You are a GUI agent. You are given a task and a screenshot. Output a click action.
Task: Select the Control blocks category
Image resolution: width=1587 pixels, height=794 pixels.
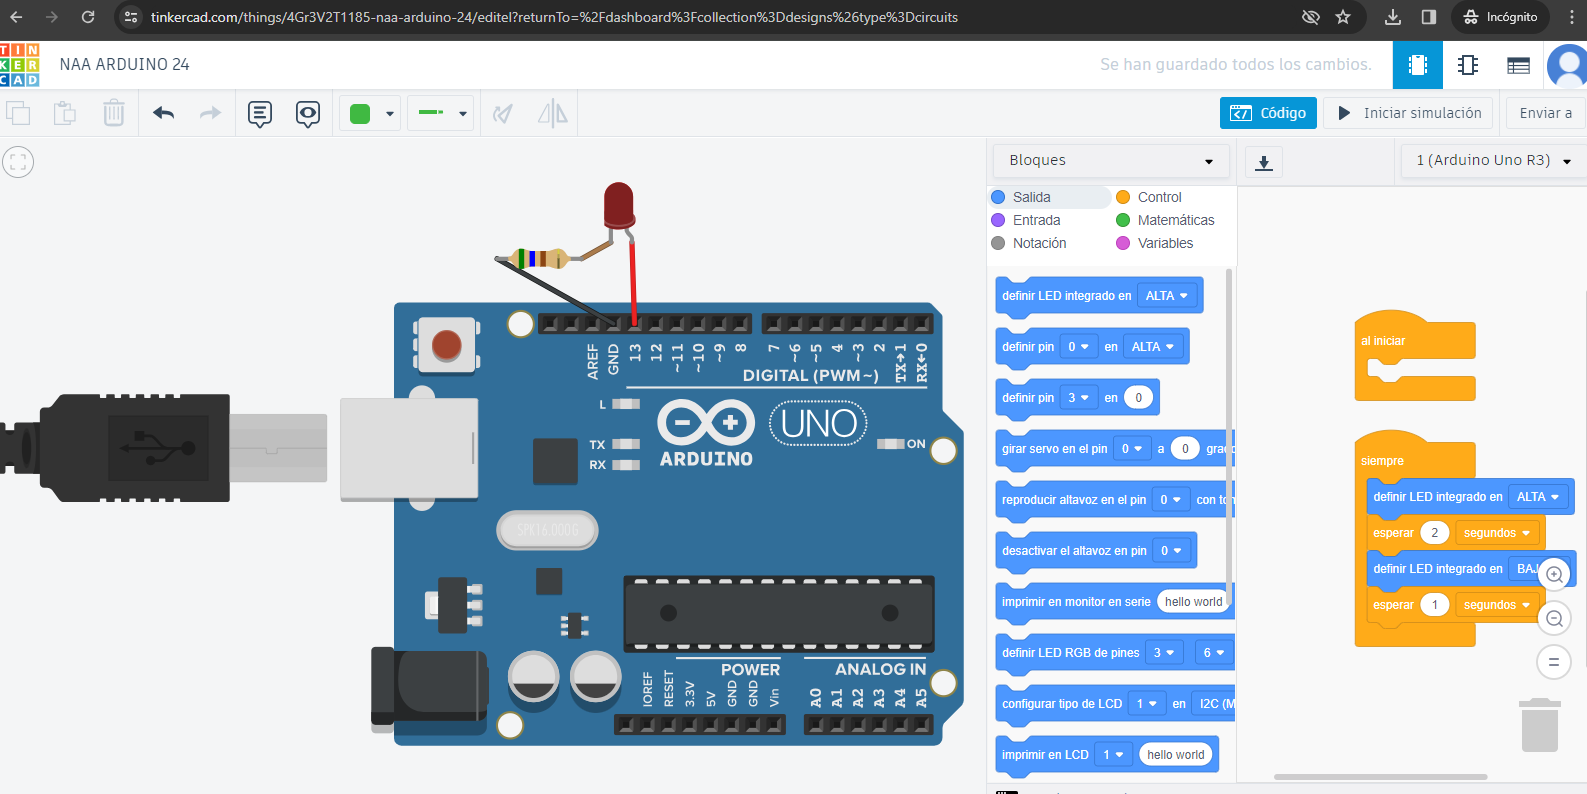coord(1159,197)
